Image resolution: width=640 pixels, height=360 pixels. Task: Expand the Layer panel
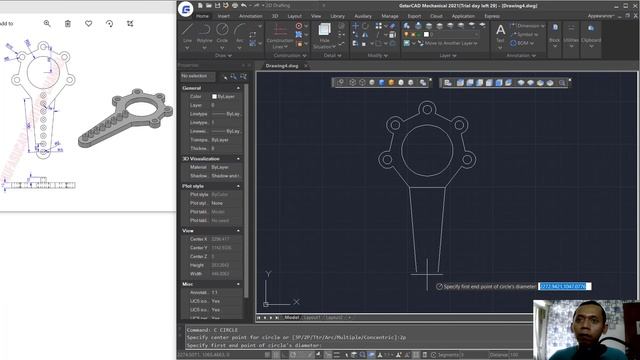point(448,56)
